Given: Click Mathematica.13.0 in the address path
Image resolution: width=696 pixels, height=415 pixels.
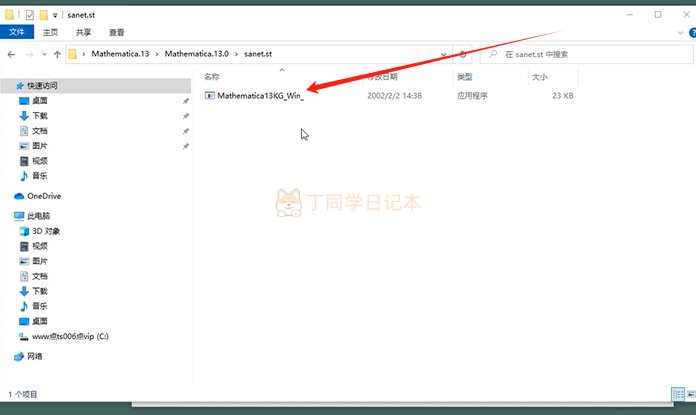Looking at the screenshot, I should tap(197, 54).
